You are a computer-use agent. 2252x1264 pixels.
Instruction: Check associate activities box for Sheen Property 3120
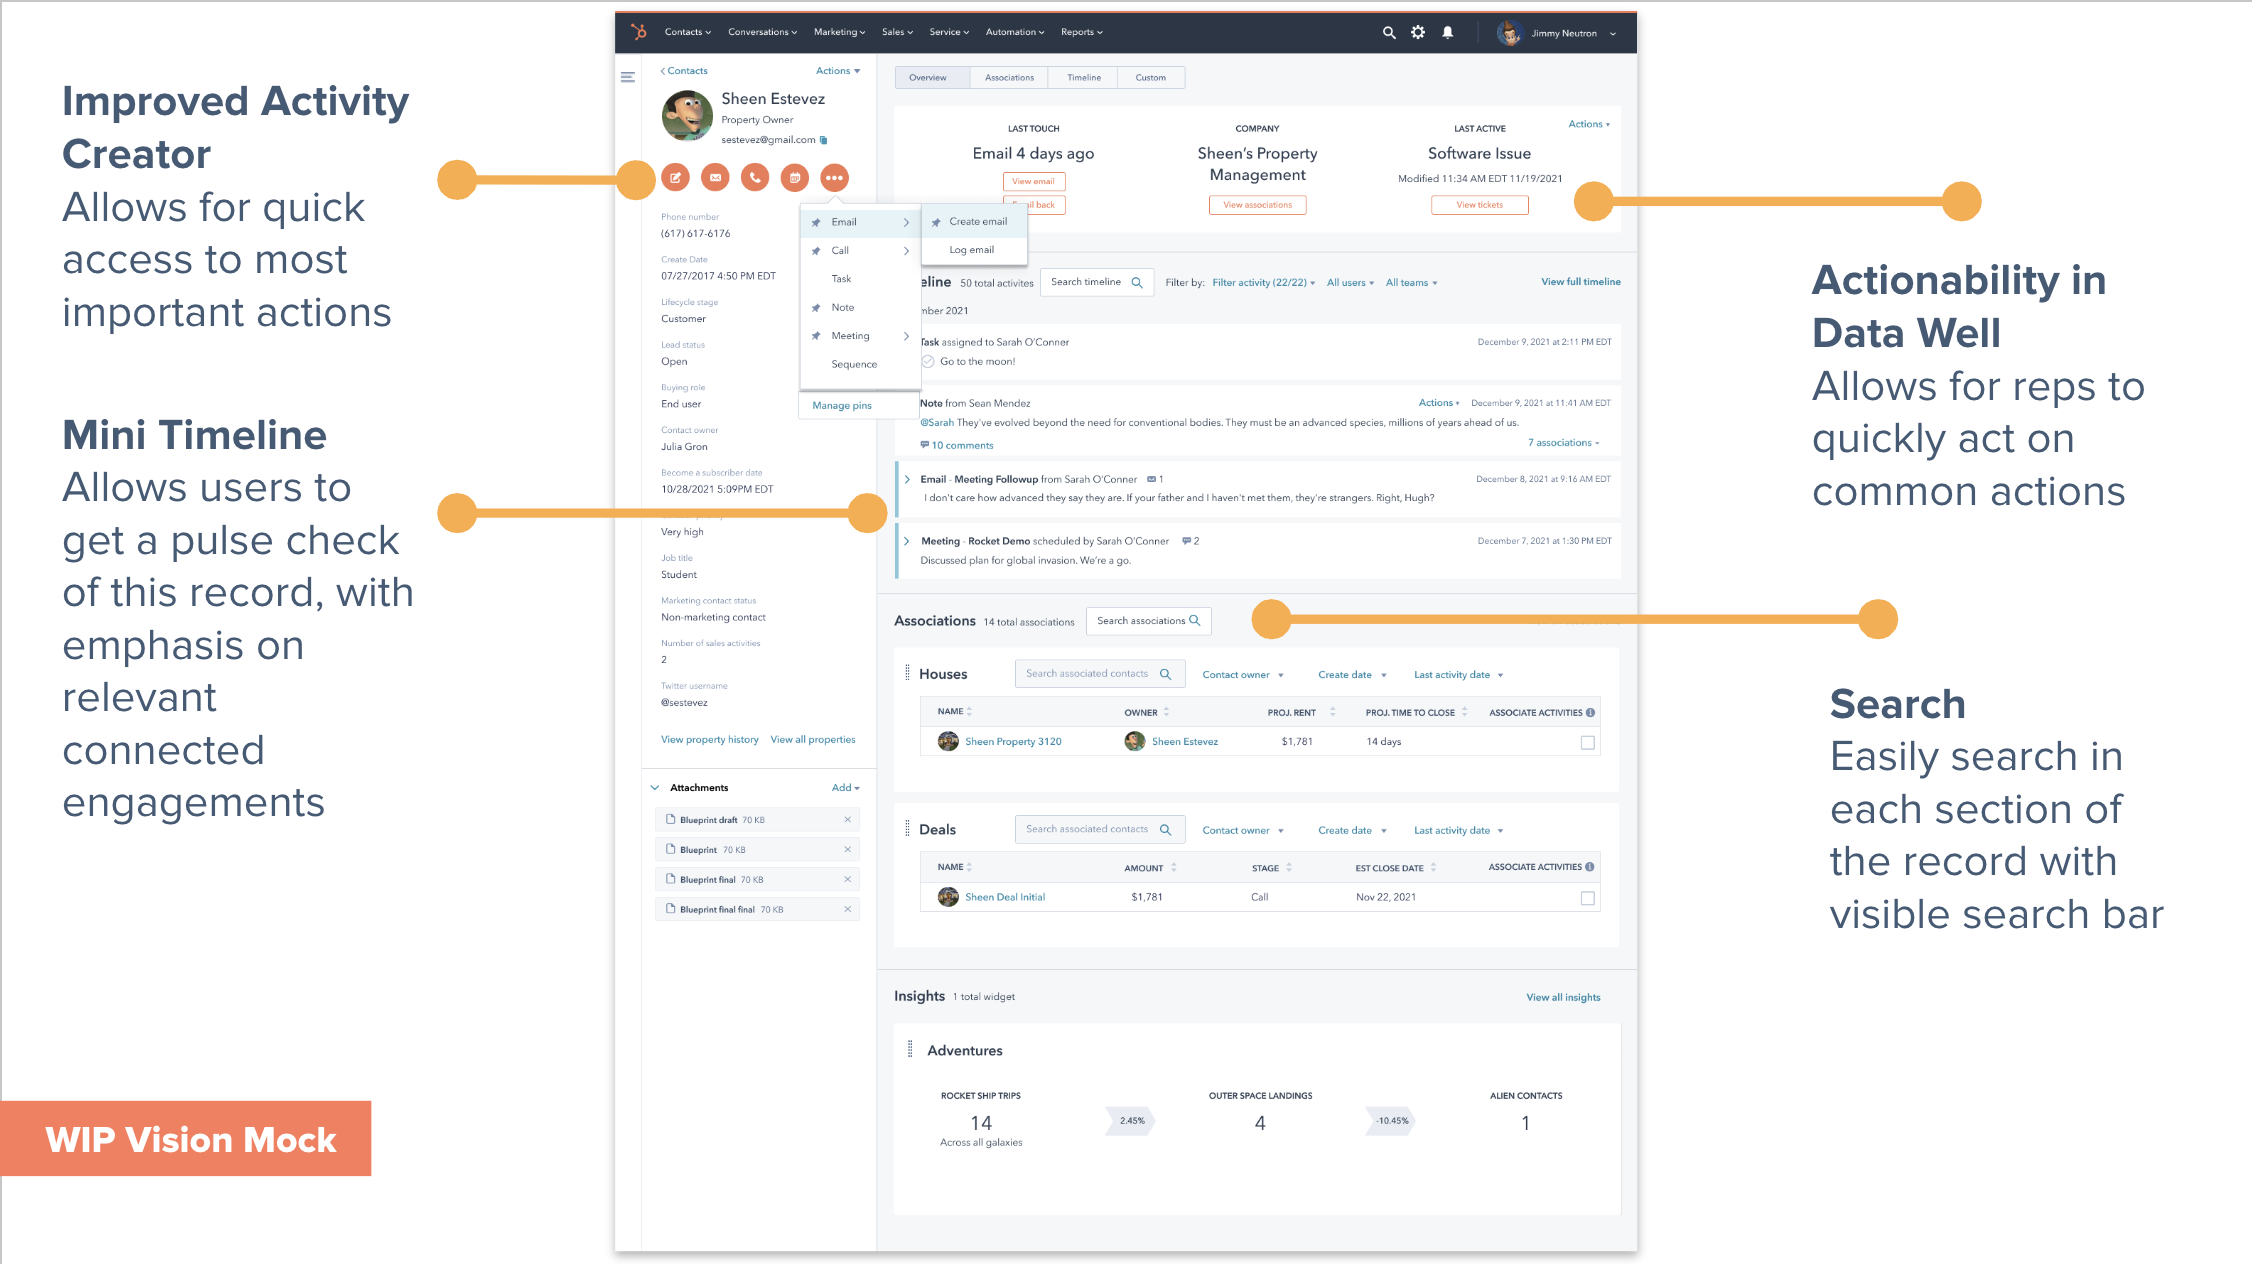coord(1587,742)
